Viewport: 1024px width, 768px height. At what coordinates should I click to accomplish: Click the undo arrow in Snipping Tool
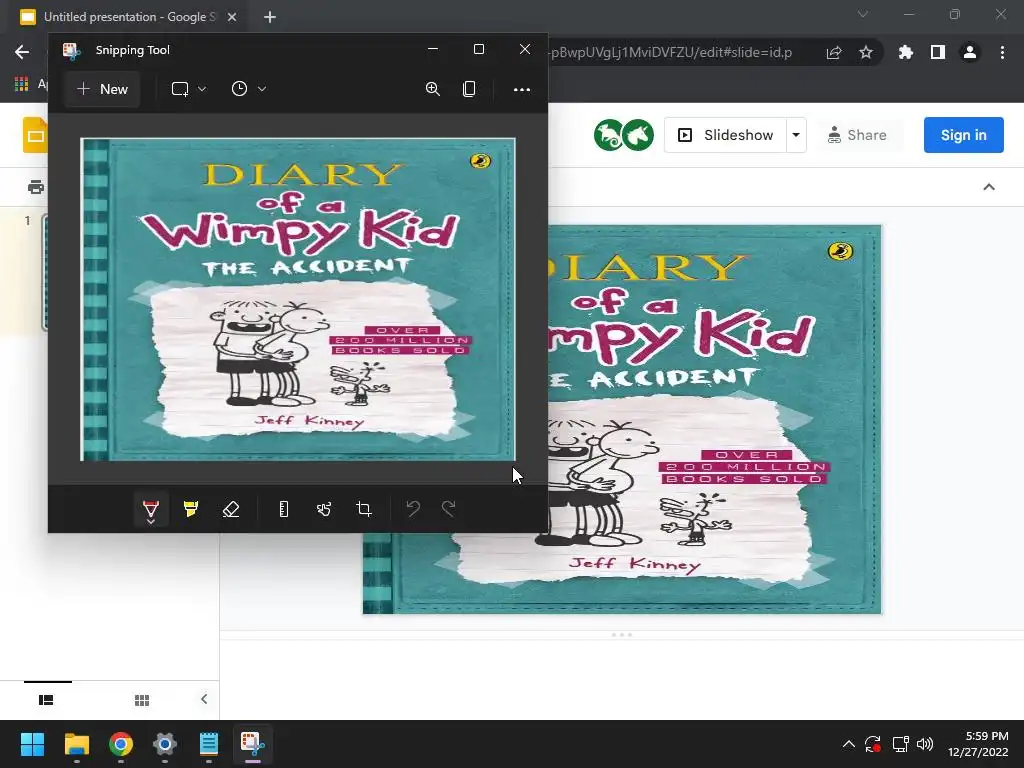[413, 508]
